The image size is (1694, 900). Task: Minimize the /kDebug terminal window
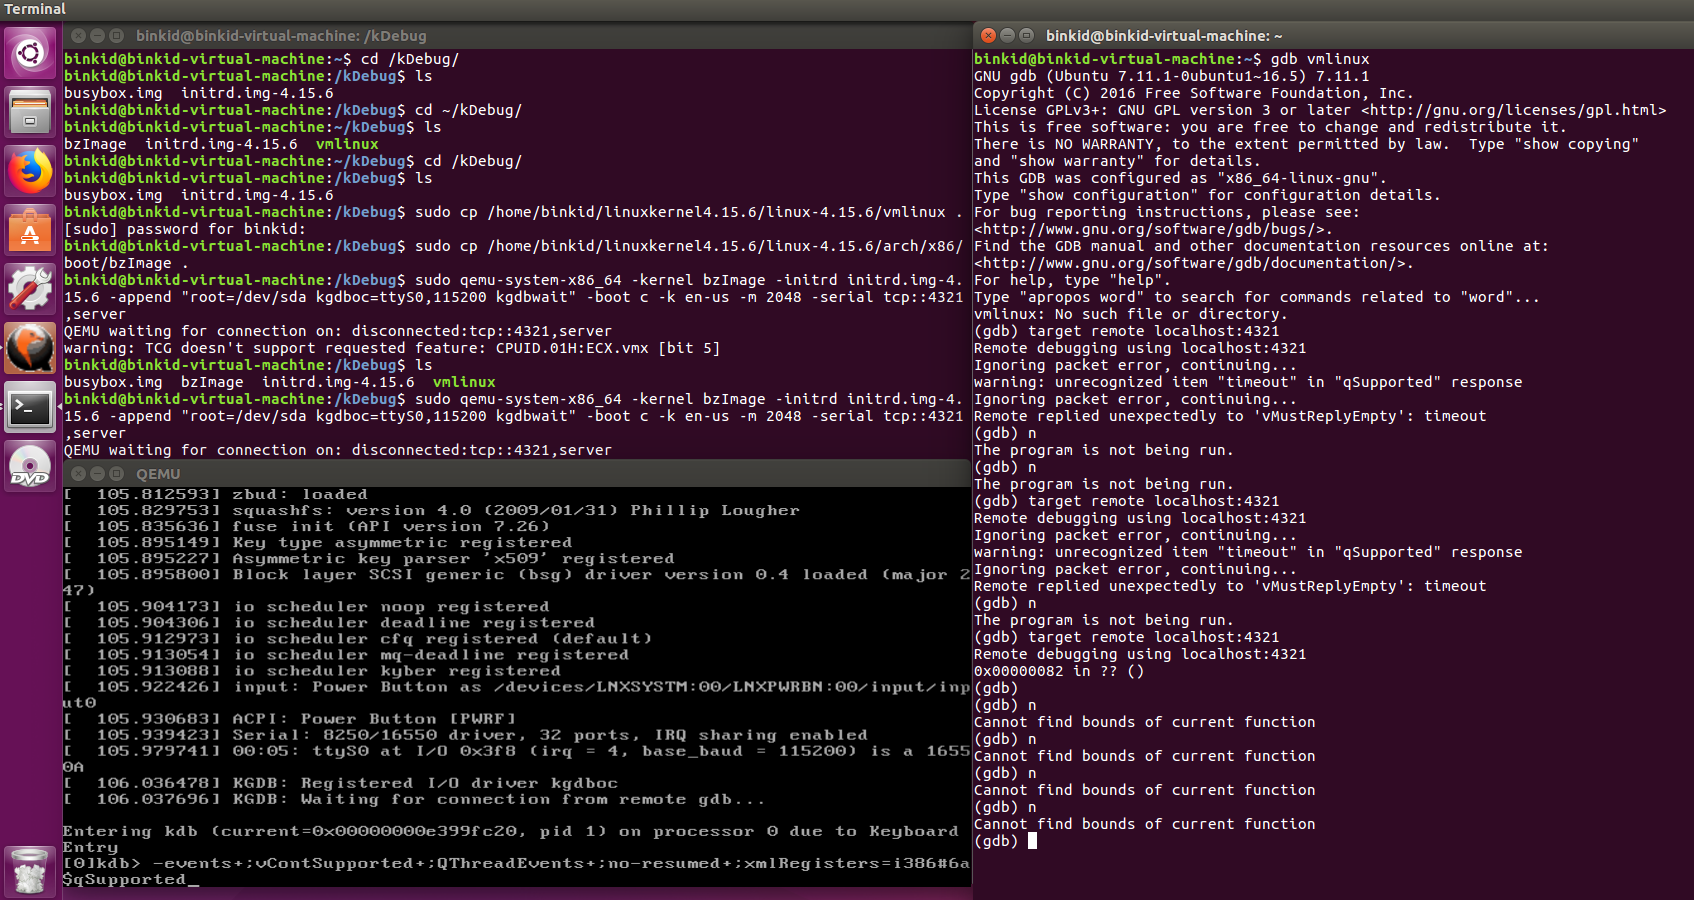point(97,35)
